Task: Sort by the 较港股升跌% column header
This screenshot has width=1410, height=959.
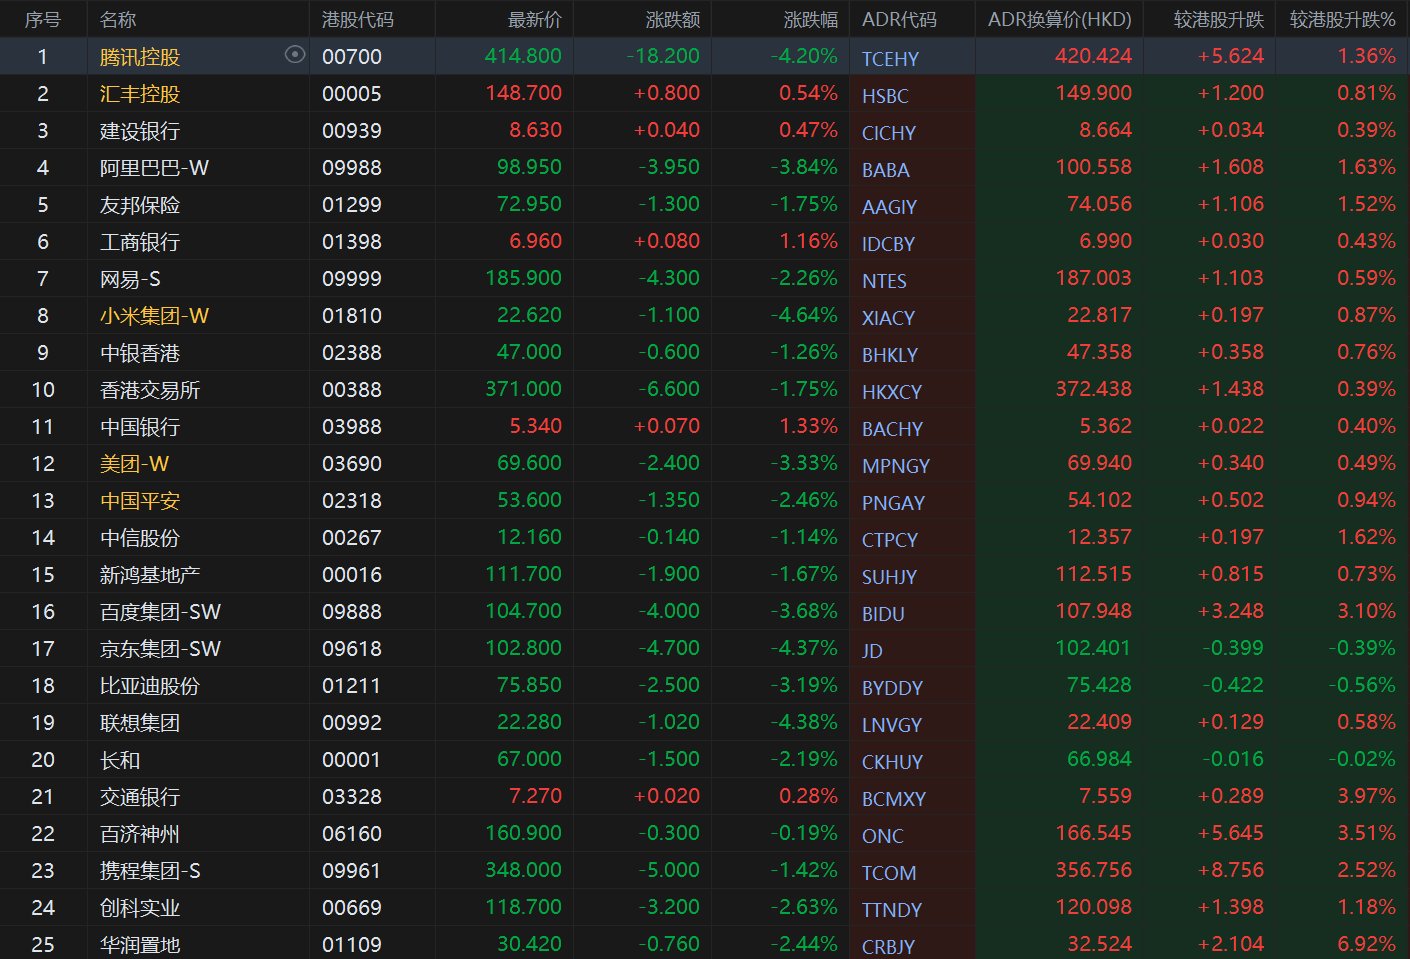Action: coord(1343,19)
